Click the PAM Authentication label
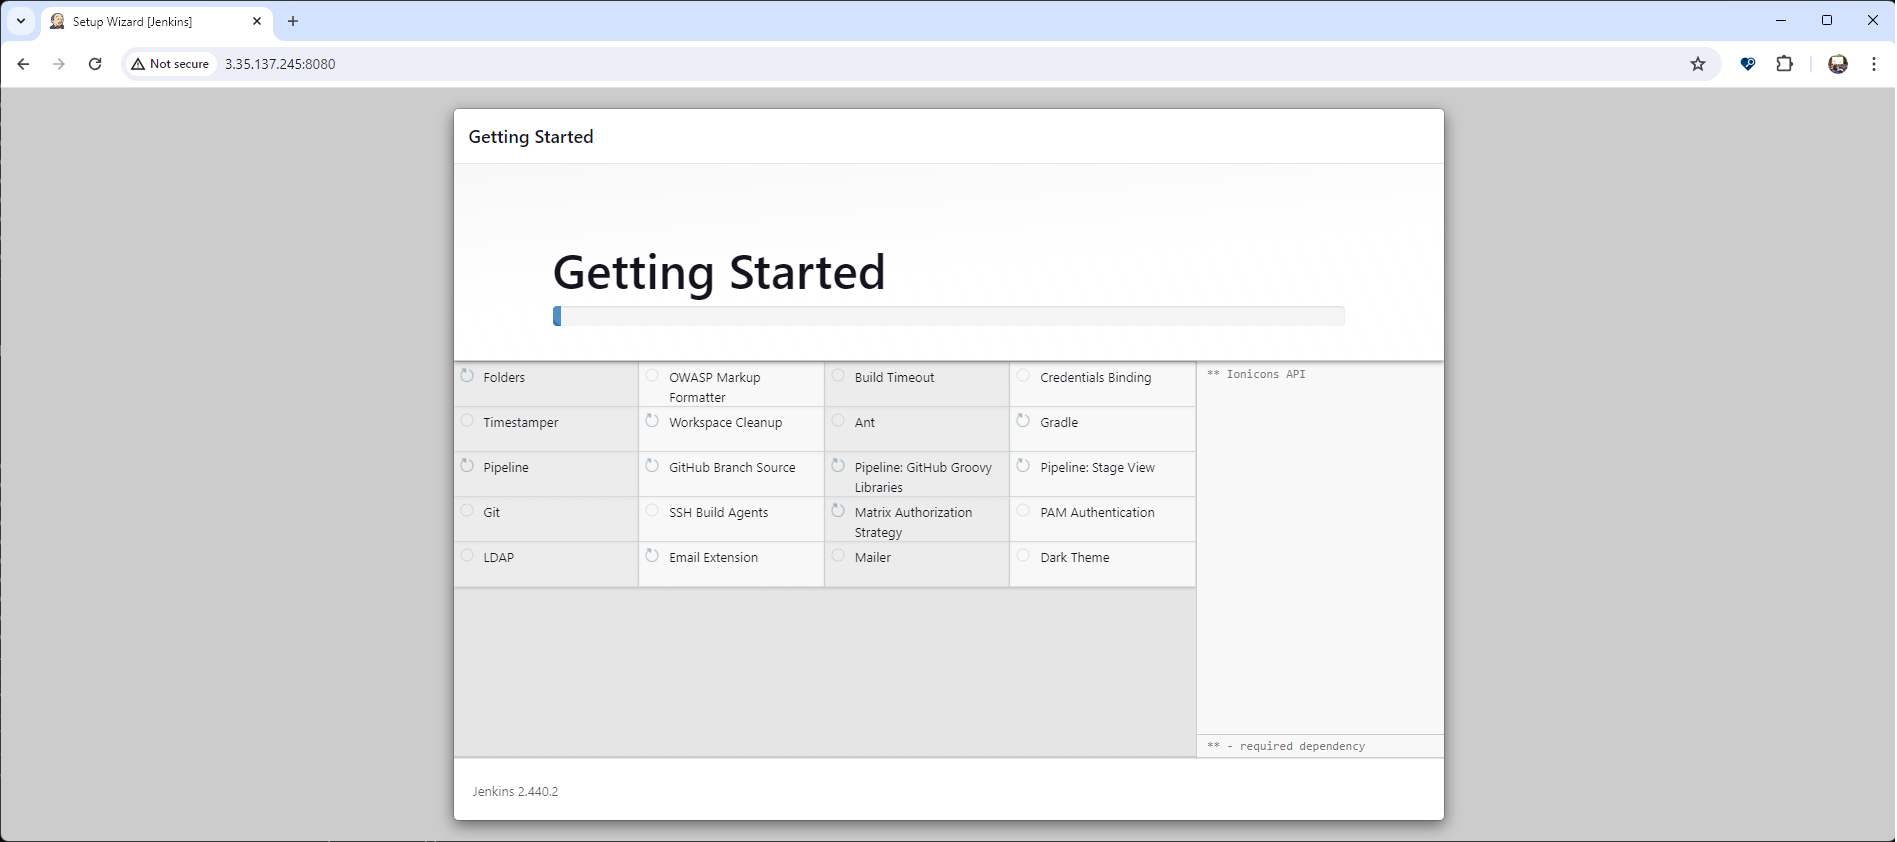This screenshot has height=842, width=1897. click(x=1097, y=512)
